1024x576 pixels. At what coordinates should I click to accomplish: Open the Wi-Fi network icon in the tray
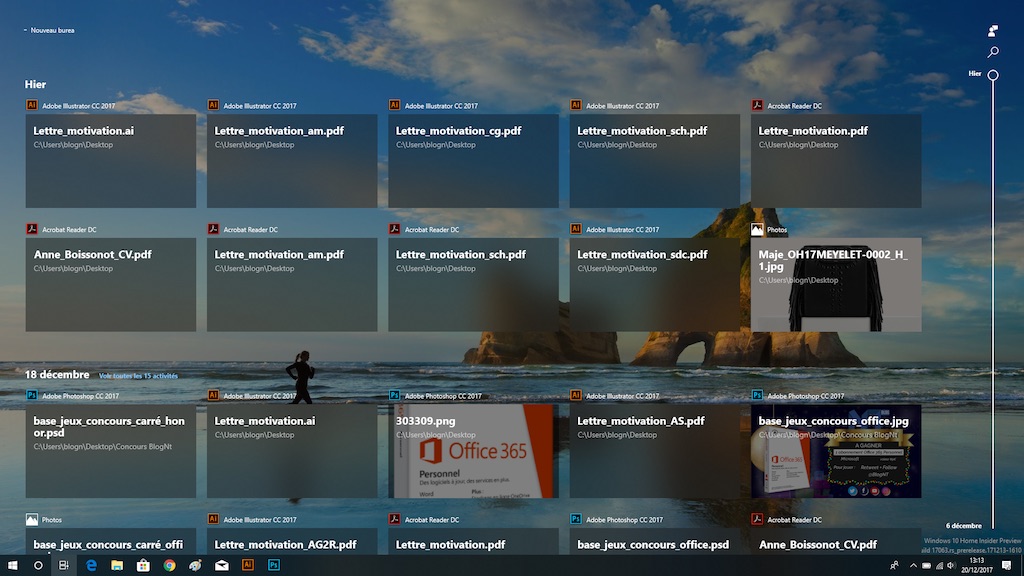(x=939, y=566)
